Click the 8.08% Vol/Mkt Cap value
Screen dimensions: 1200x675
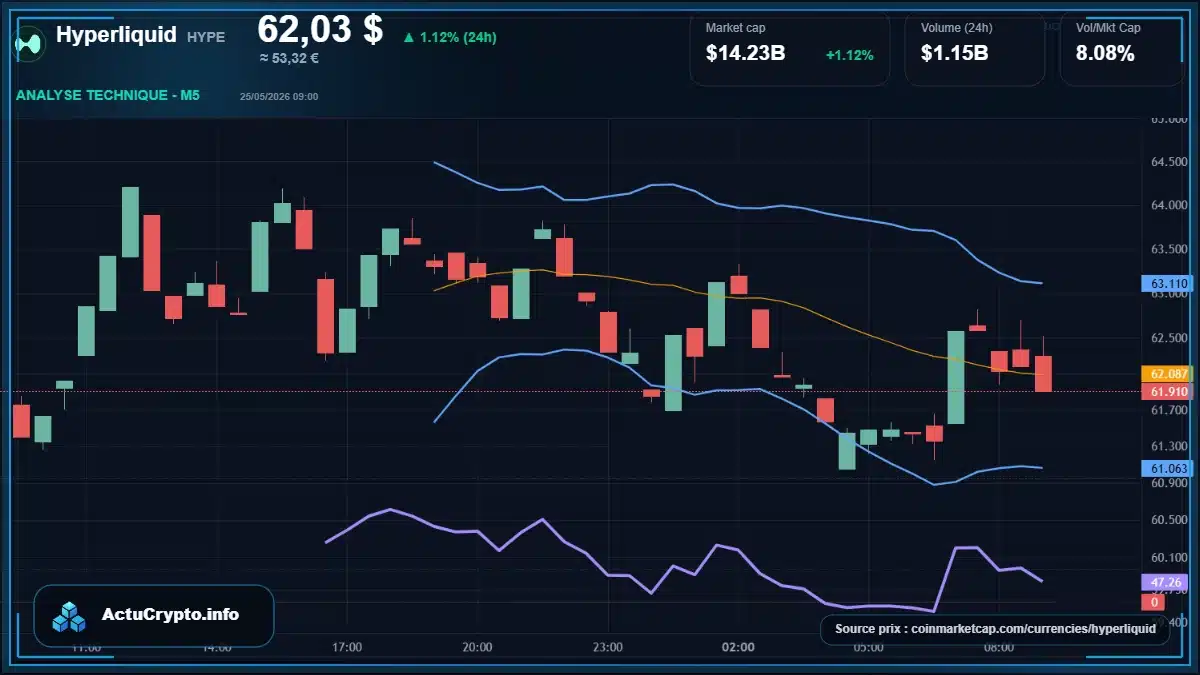point(1105,54)
